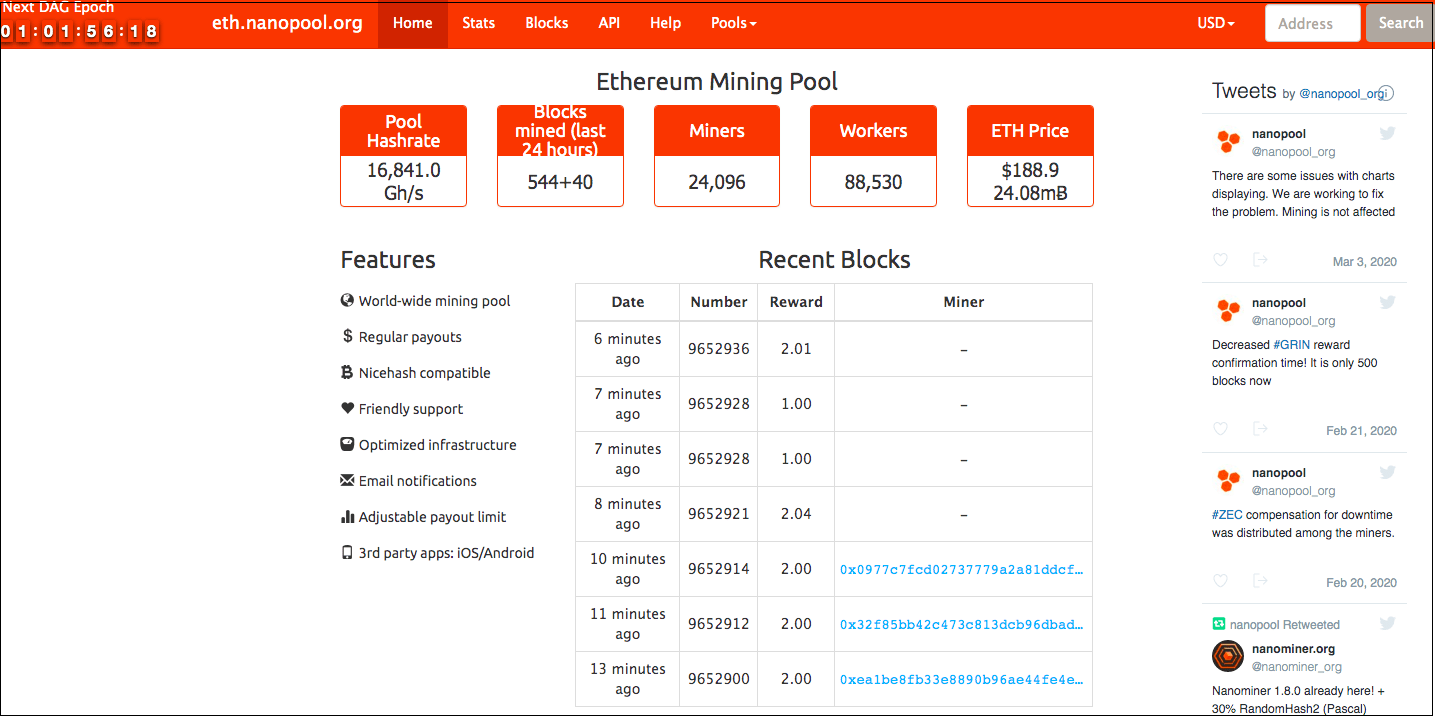
Task: Share the Feb 21, 2020 tweet
Action: 1260,429
